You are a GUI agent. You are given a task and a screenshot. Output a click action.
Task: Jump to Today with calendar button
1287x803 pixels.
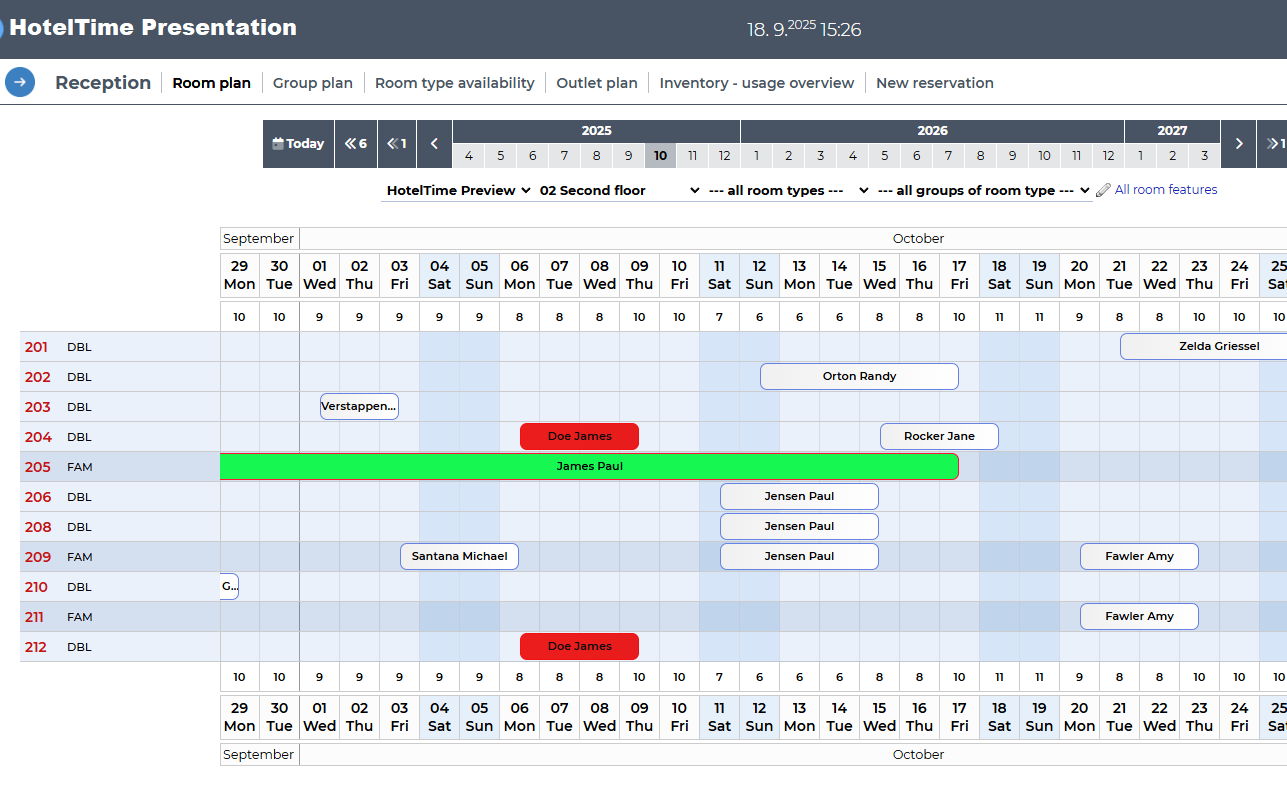pyautogui.click(x=298, y=144)
